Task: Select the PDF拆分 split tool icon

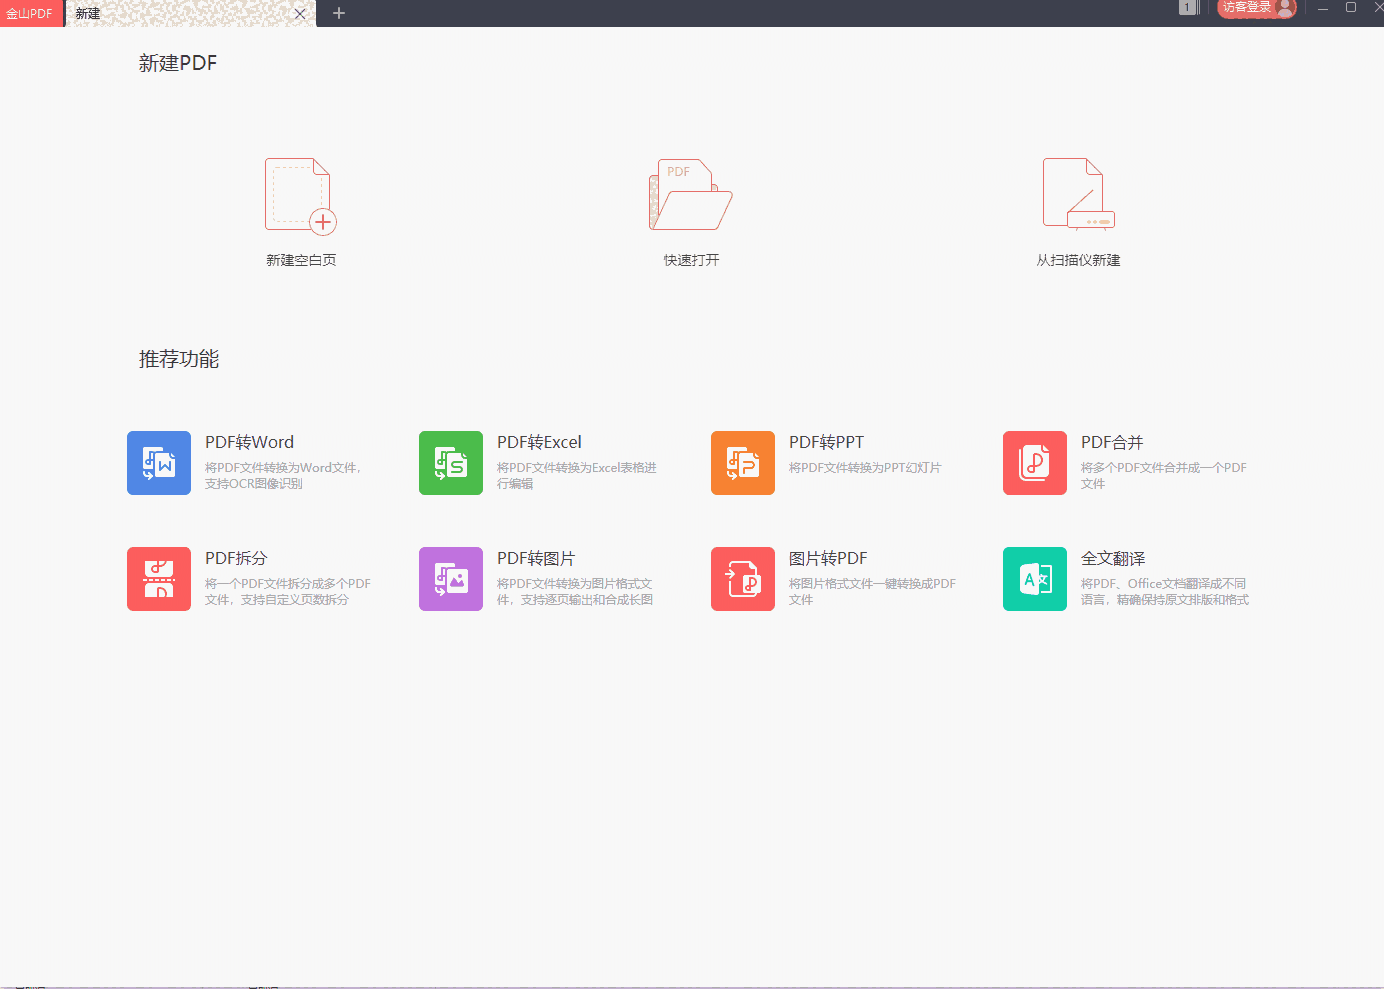Action: [x=159, y=579]
